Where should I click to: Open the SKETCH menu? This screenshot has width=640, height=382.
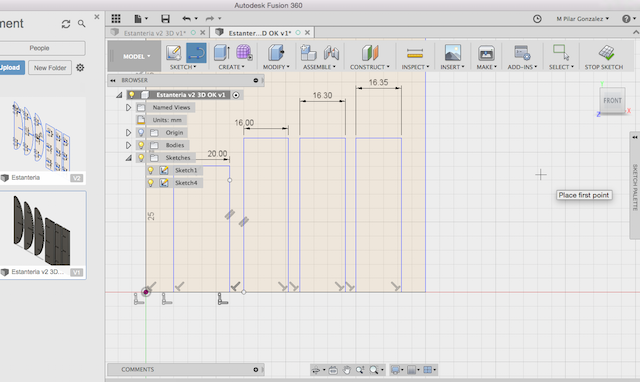(183, 67)
